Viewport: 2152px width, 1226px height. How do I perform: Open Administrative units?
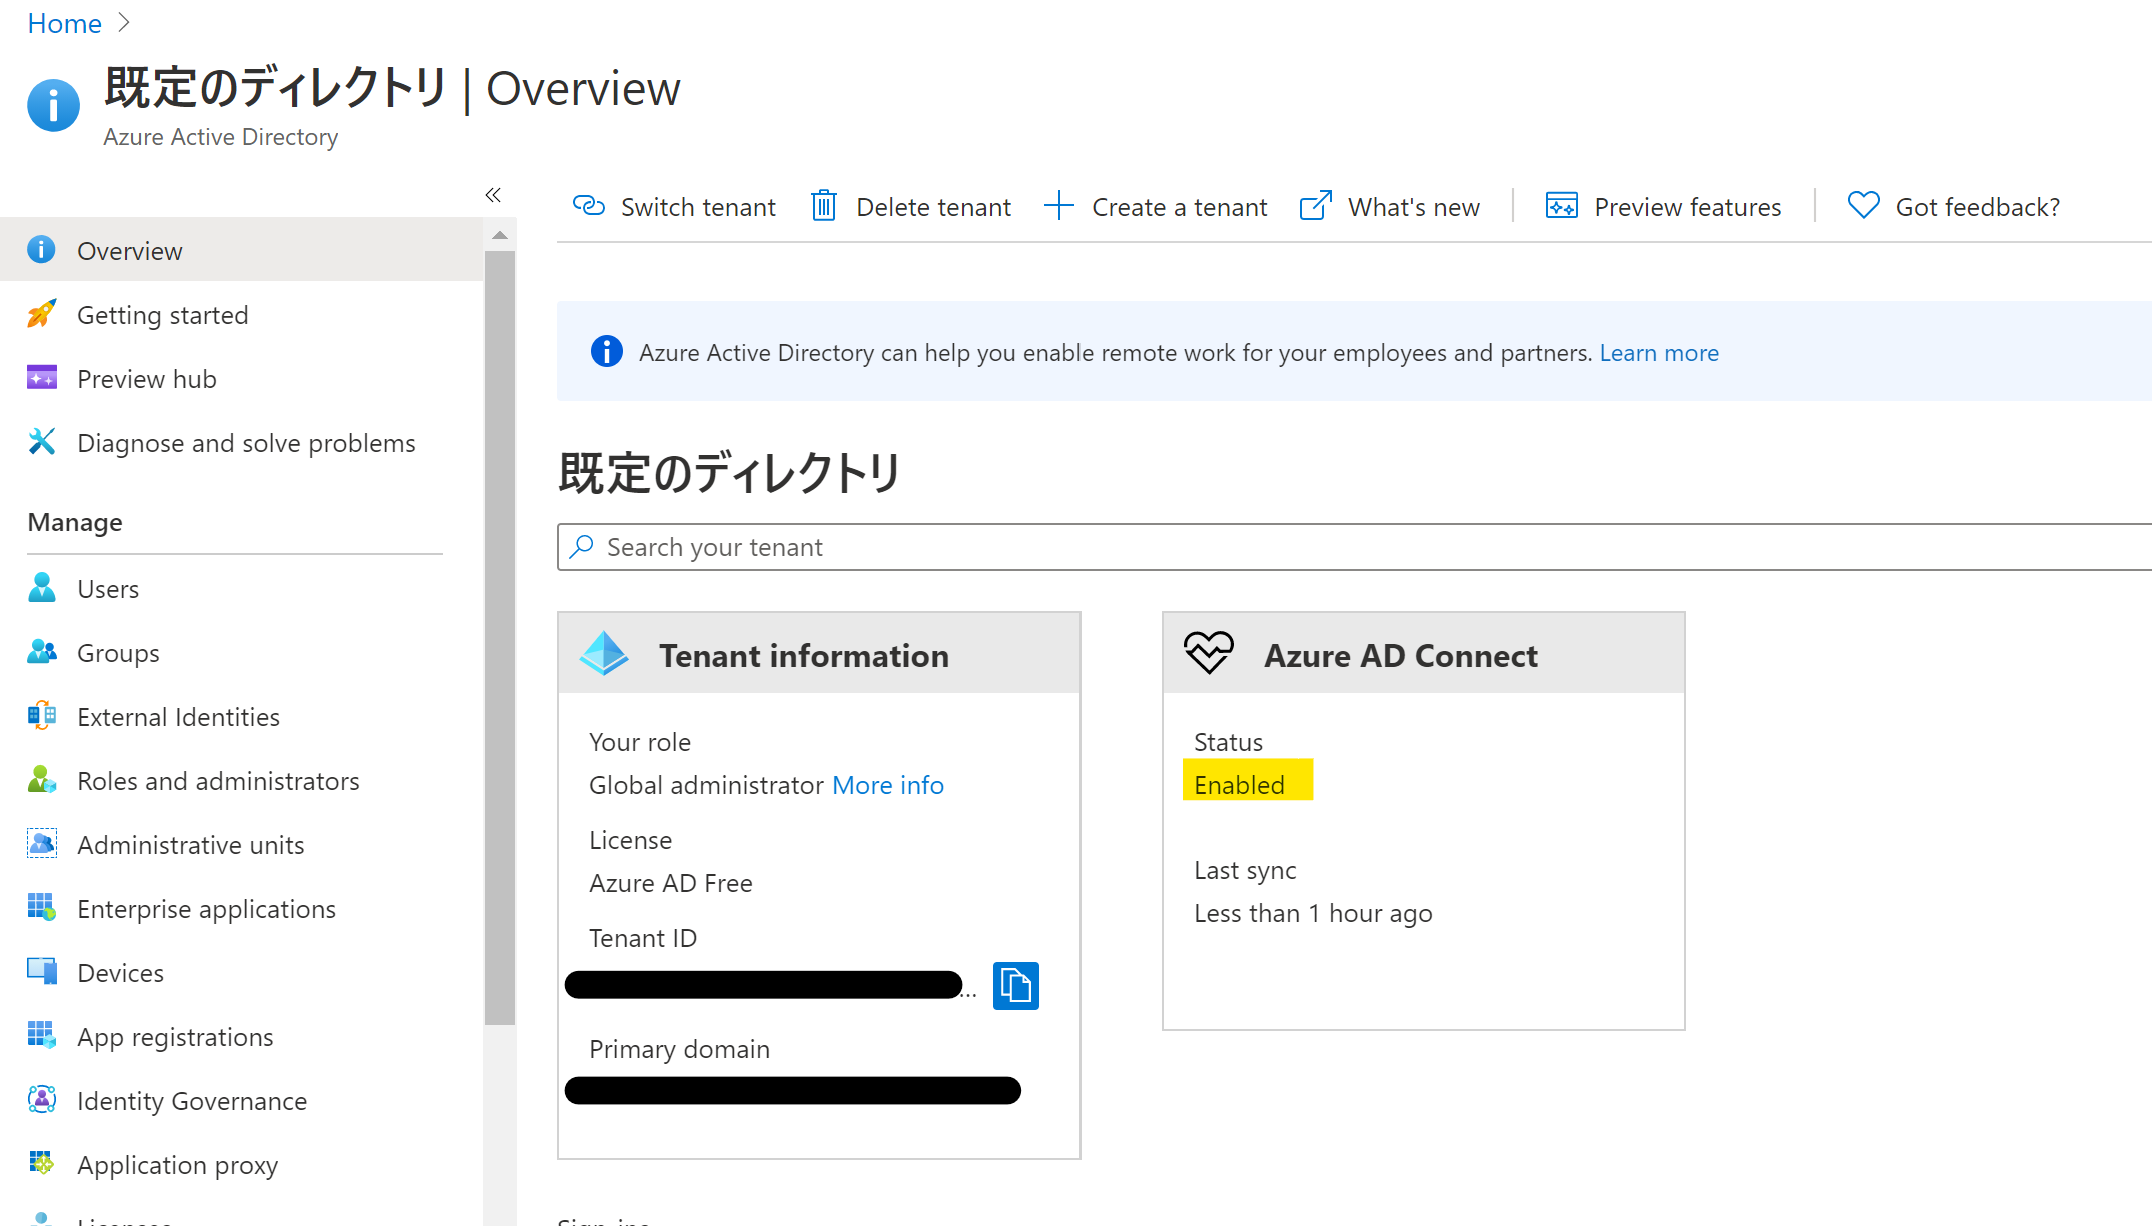(190, 844)
